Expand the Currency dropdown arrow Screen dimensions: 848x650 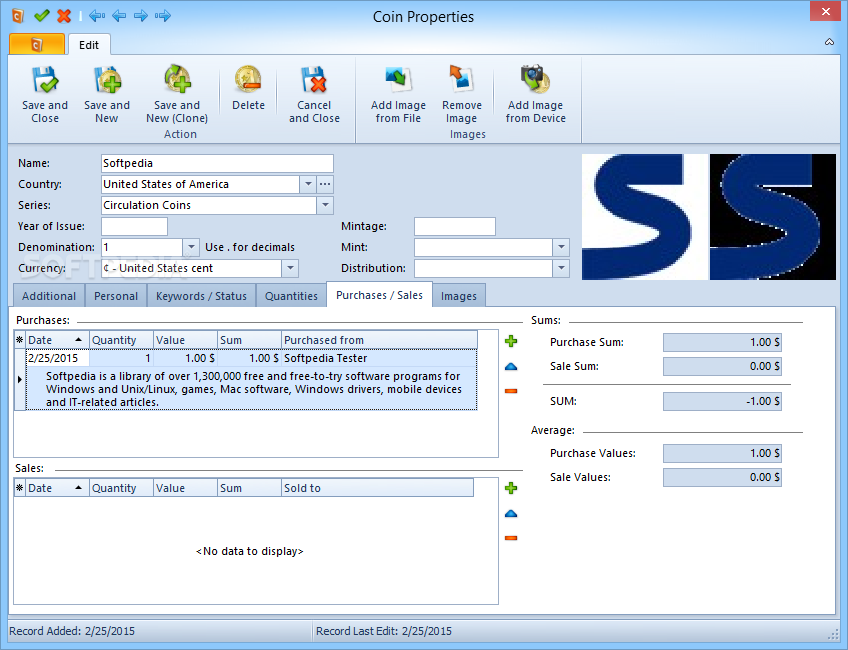click(x=290, y=268)
